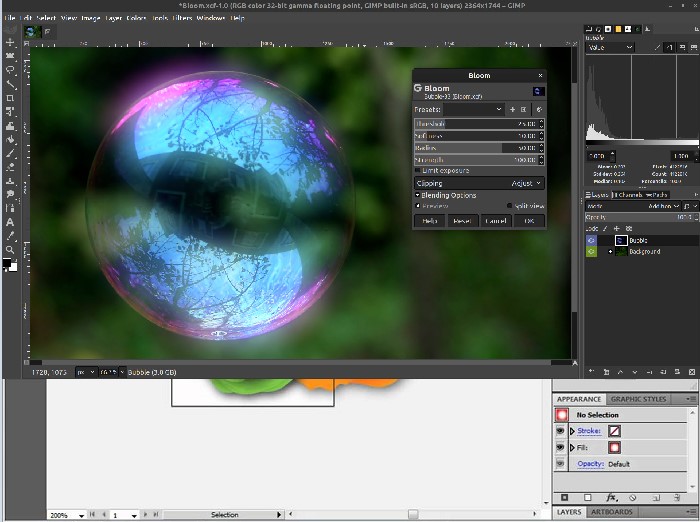The width and height of the screenshot is (700, 522).
Task: Switch histogram to linear scale icon
Action: coord(658,47)
